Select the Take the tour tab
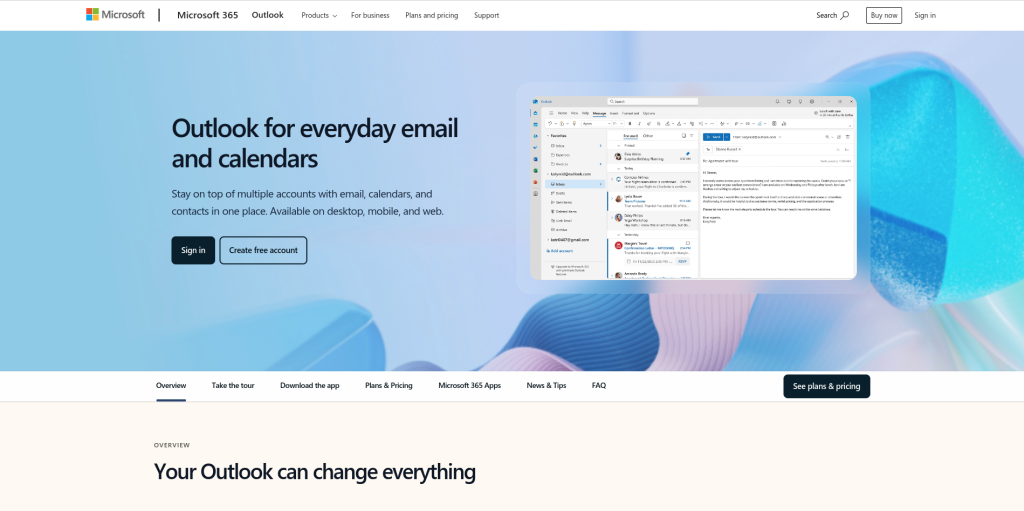The height and width of the screenshot is (511, 1024). [233, 385]
